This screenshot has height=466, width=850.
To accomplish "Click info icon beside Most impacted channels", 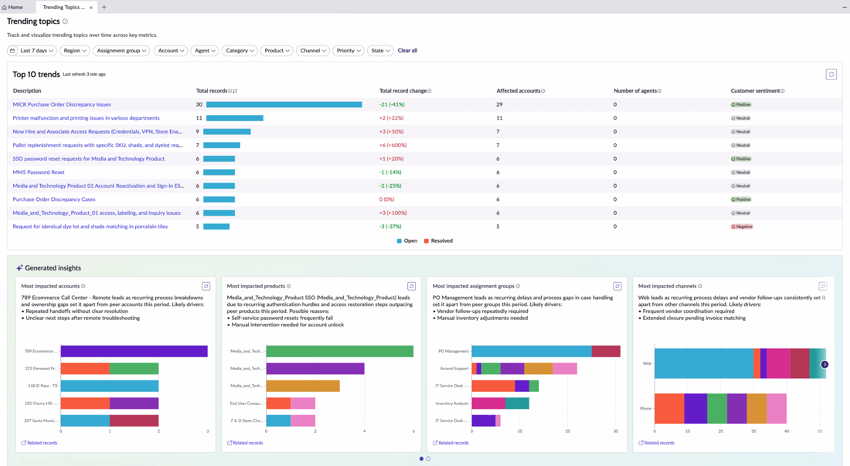I will [700, 286].
